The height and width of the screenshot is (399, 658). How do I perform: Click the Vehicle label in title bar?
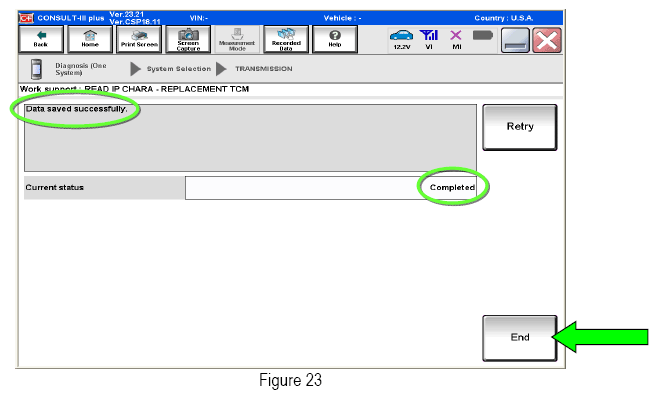(x=342, y=18)
